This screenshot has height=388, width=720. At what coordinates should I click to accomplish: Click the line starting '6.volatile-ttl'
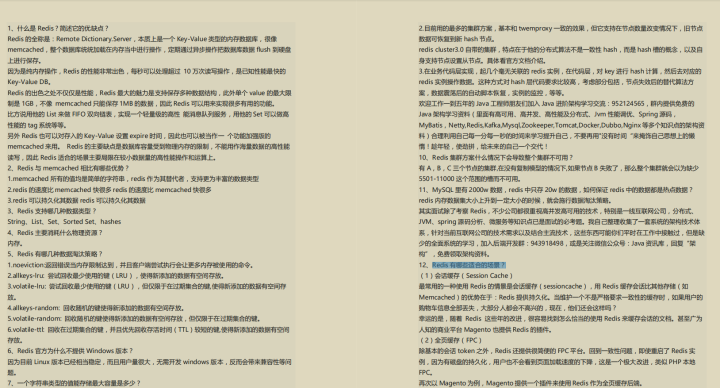(x=148, y=329)
